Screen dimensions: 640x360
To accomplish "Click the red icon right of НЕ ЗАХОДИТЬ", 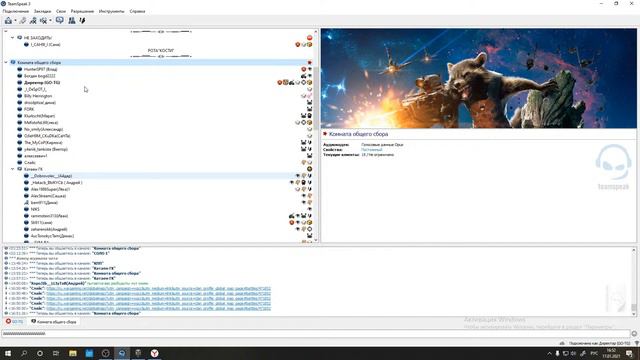I will pyautogui.click(x=309, y=38).
